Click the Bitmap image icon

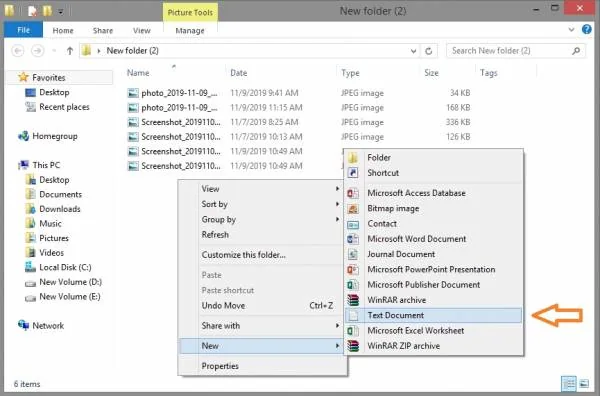coord(353,209)
